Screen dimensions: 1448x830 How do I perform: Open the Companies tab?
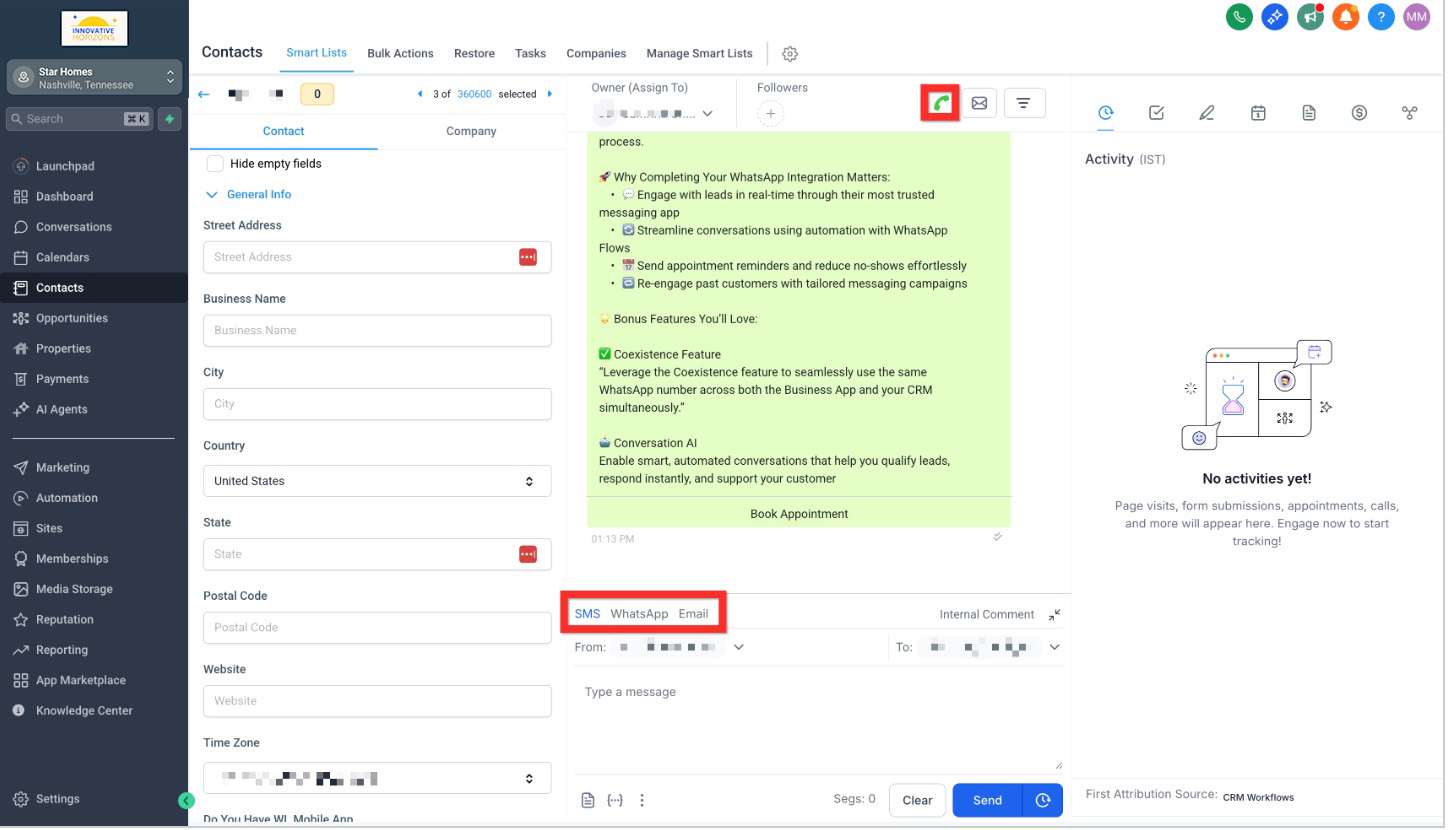pyautogui.click(x=596, y=54)
